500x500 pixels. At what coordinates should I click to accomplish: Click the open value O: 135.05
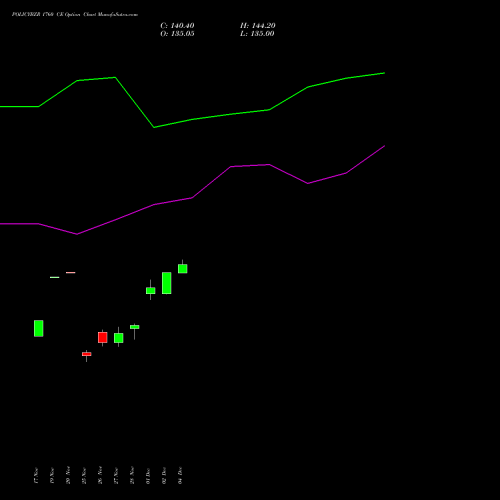177,34
